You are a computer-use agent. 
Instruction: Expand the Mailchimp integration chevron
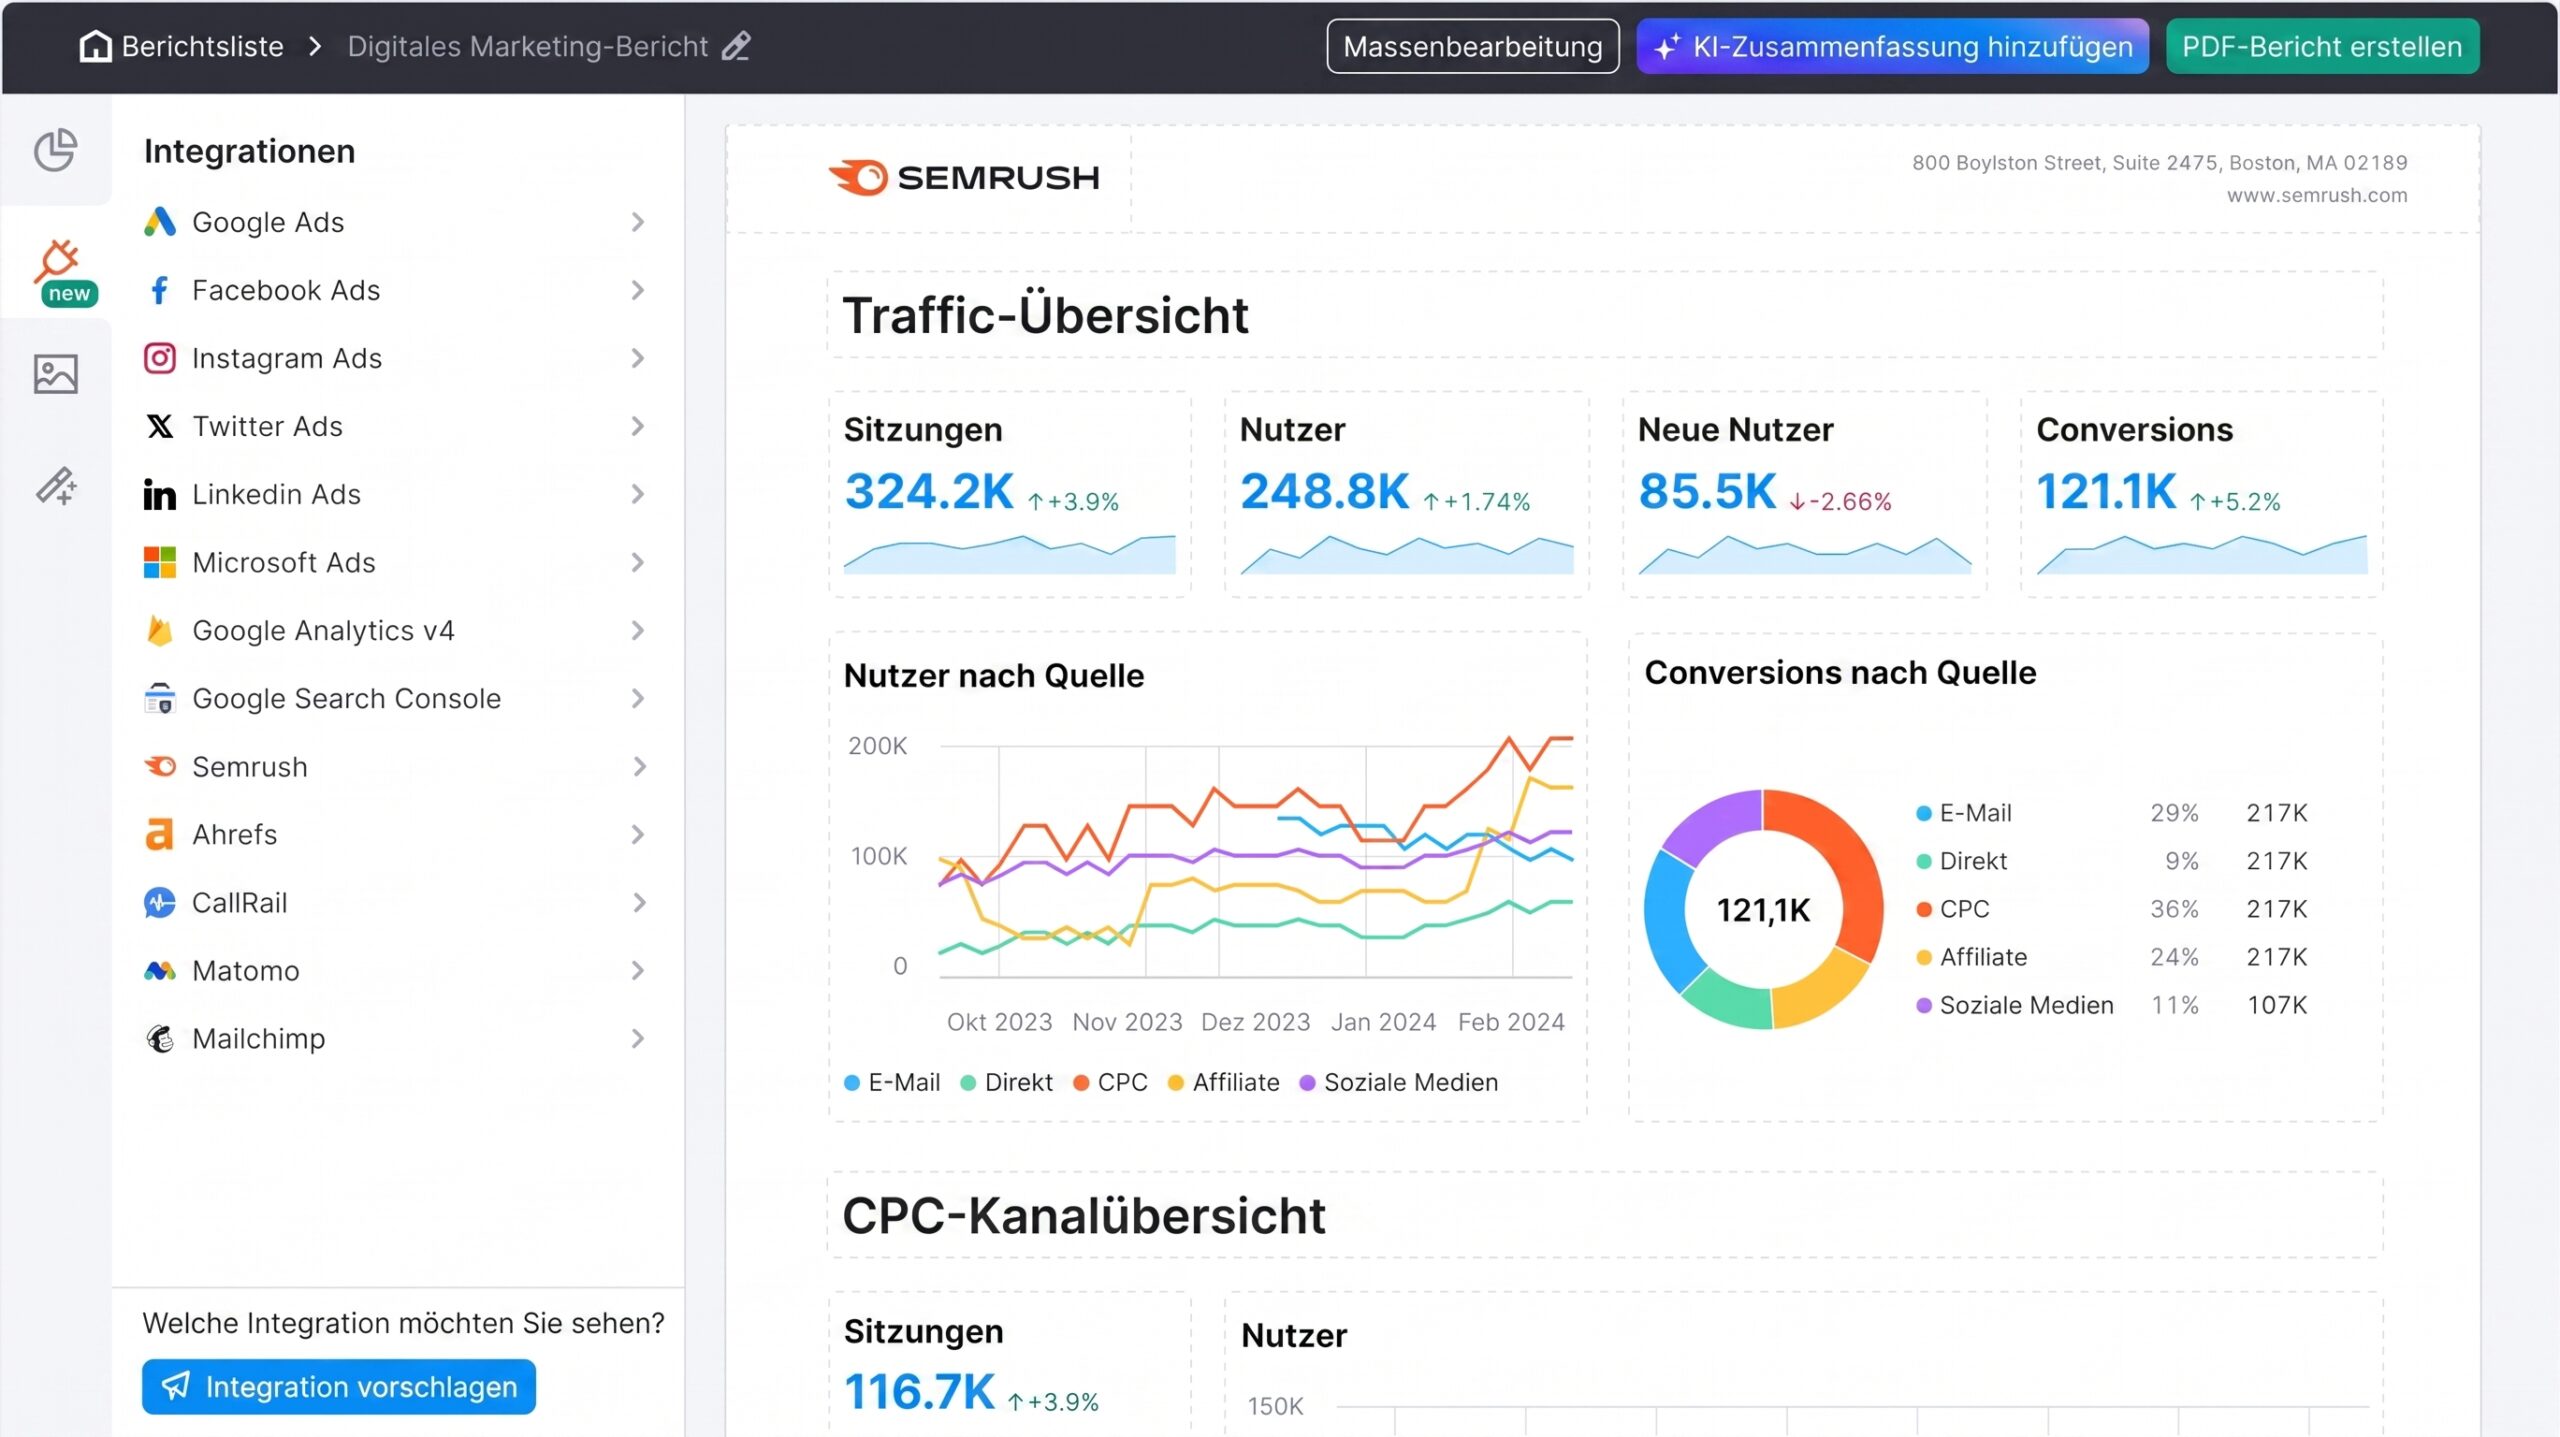tap(638, 1038)
